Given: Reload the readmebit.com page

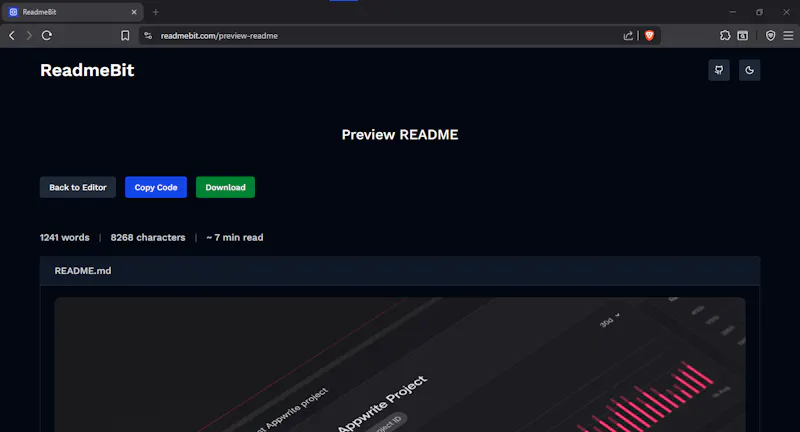Looking at the screenshot, I should click(x=47, y=36).
